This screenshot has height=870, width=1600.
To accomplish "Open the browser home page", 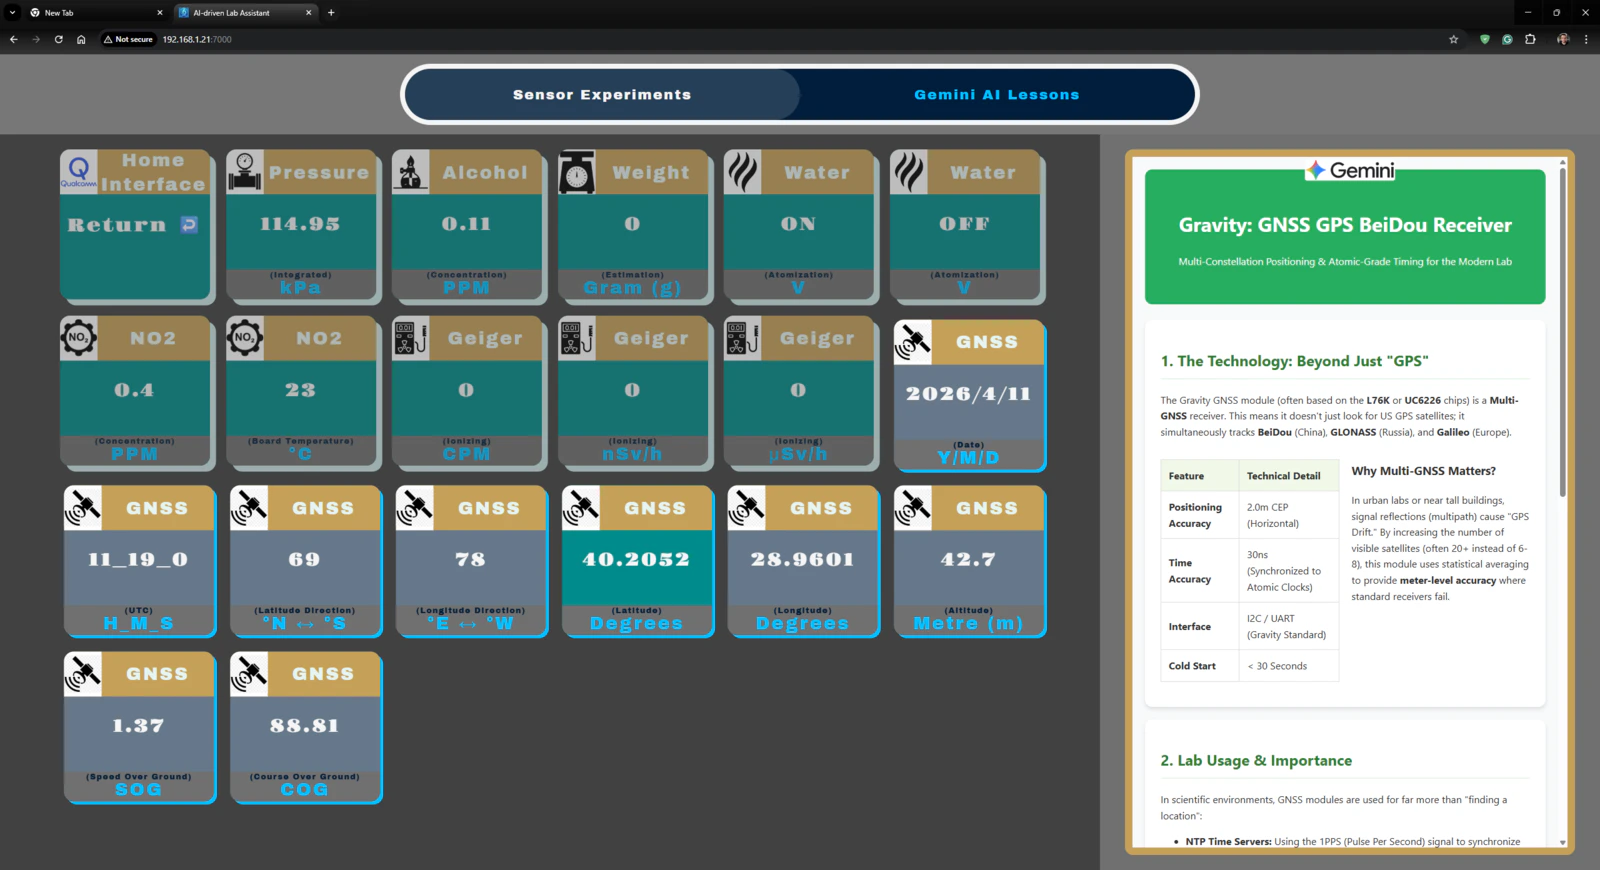I will tap(81, 40).
